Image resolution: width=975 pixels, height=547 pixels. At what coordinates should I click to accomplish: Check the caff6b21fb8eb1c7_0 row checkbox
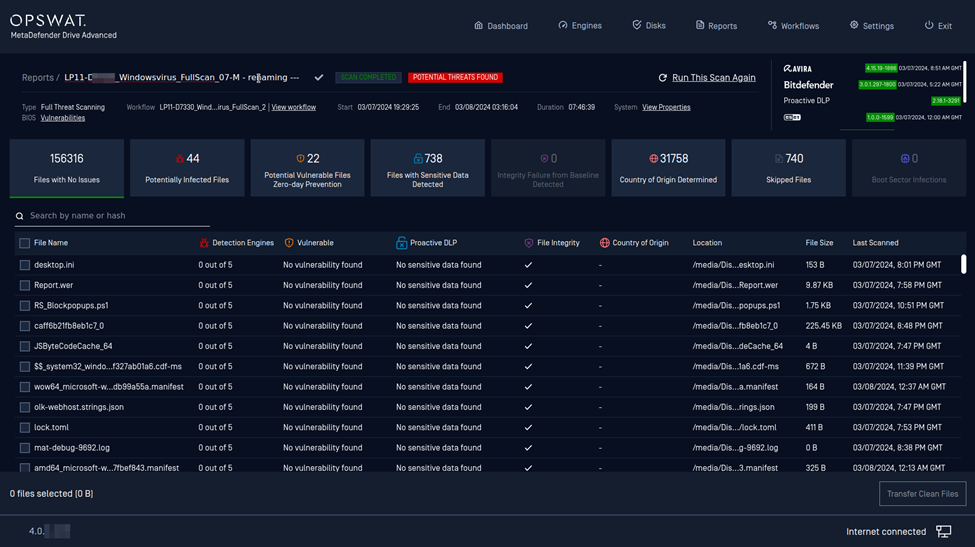coord(24,326)
